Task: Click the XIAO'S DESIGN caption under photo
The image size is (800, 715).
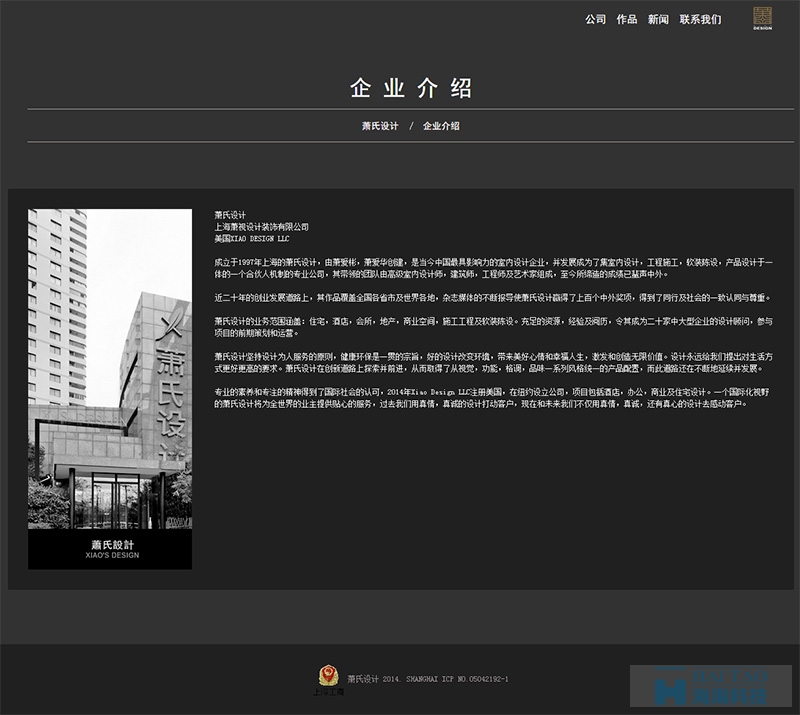Action: coord(112,555)
